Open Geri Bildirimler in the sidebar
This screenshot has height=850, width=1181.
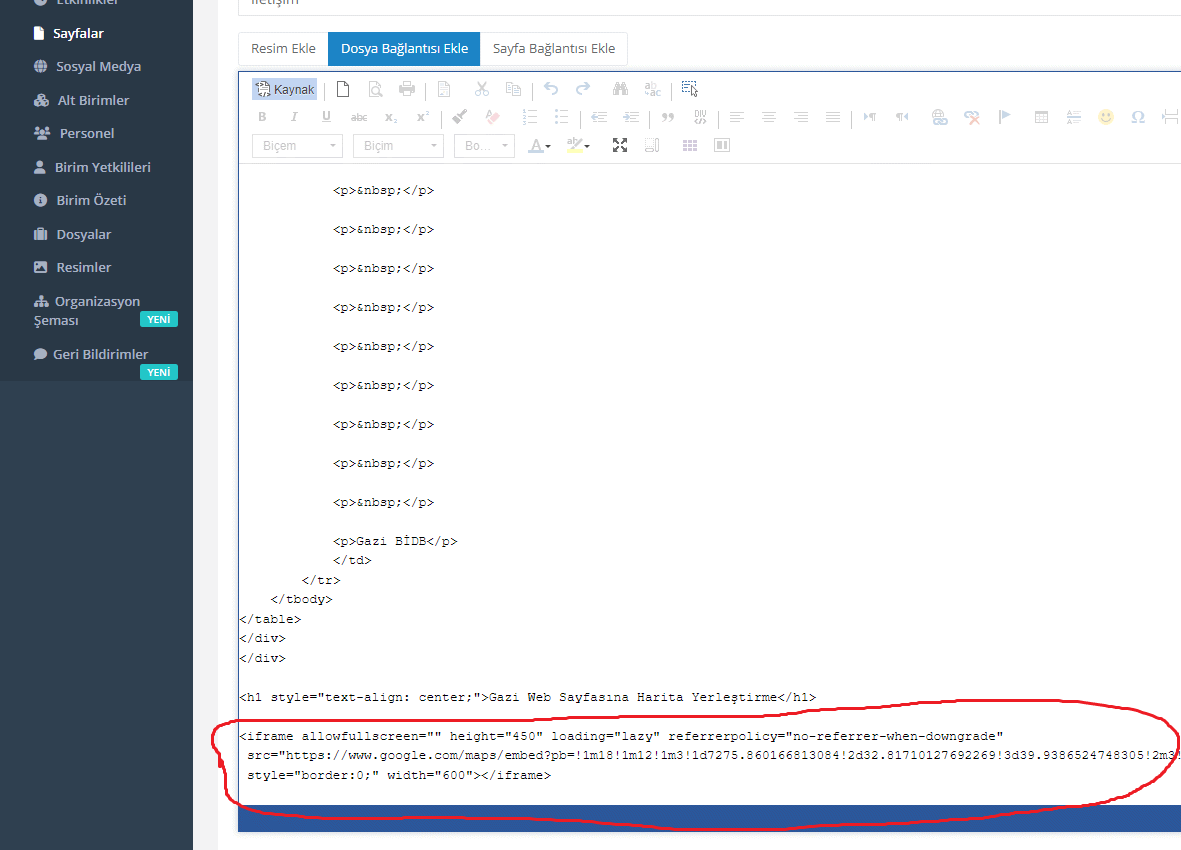pos(91,354)
